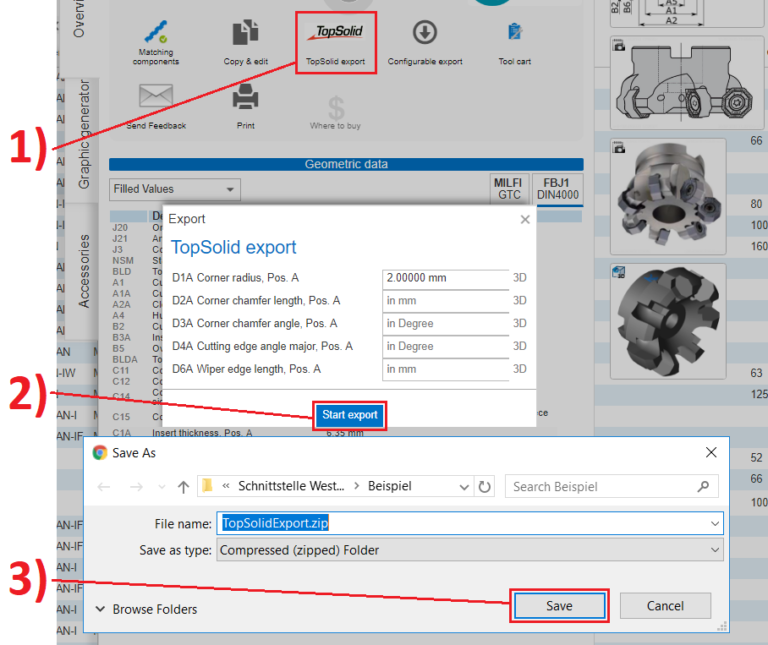Click the Copy & edit icon

click(245, 33)
